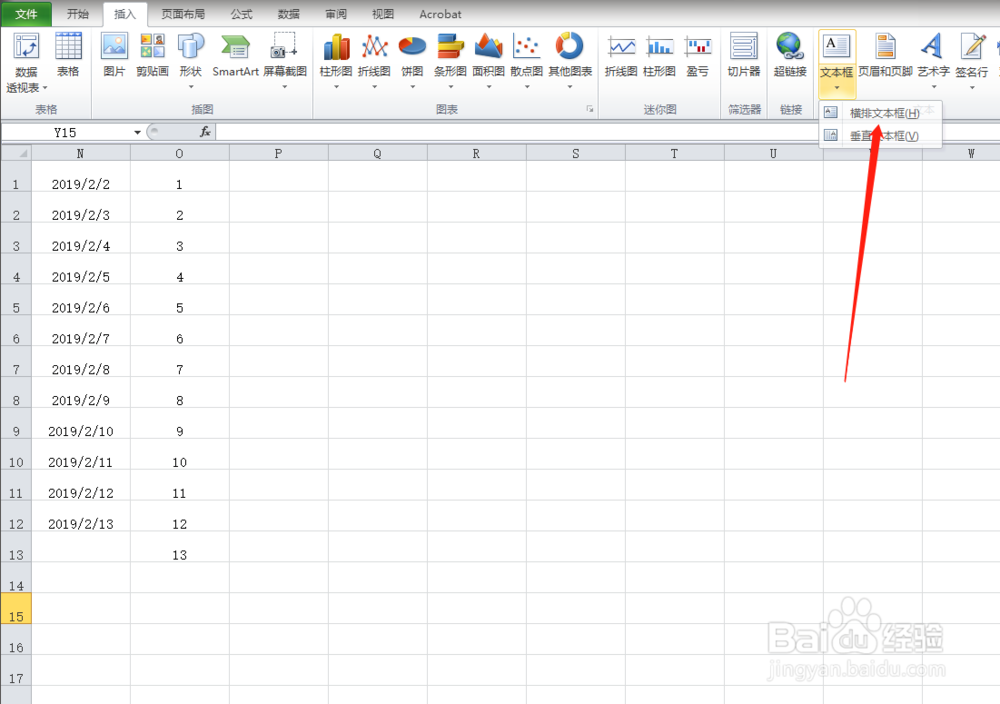Expand the 柱形图 chart dropdown arrow
Screen dimensions: 1000x704
336,87
